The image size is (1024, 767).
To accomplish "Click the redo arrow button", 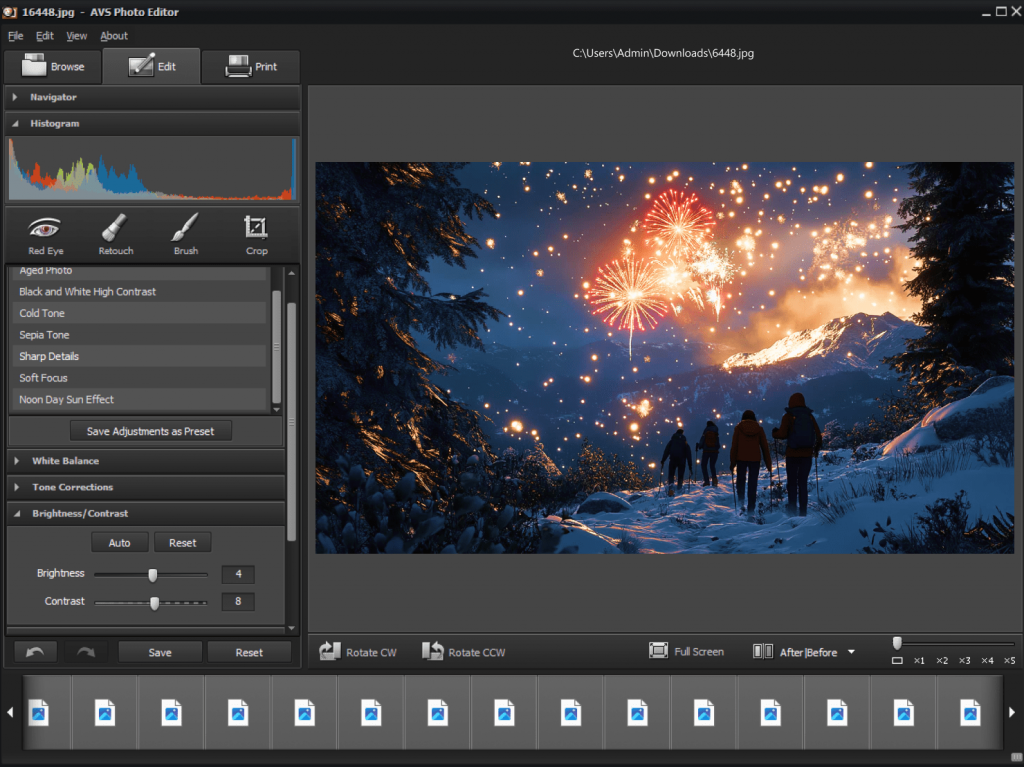I will coord(86,652).
